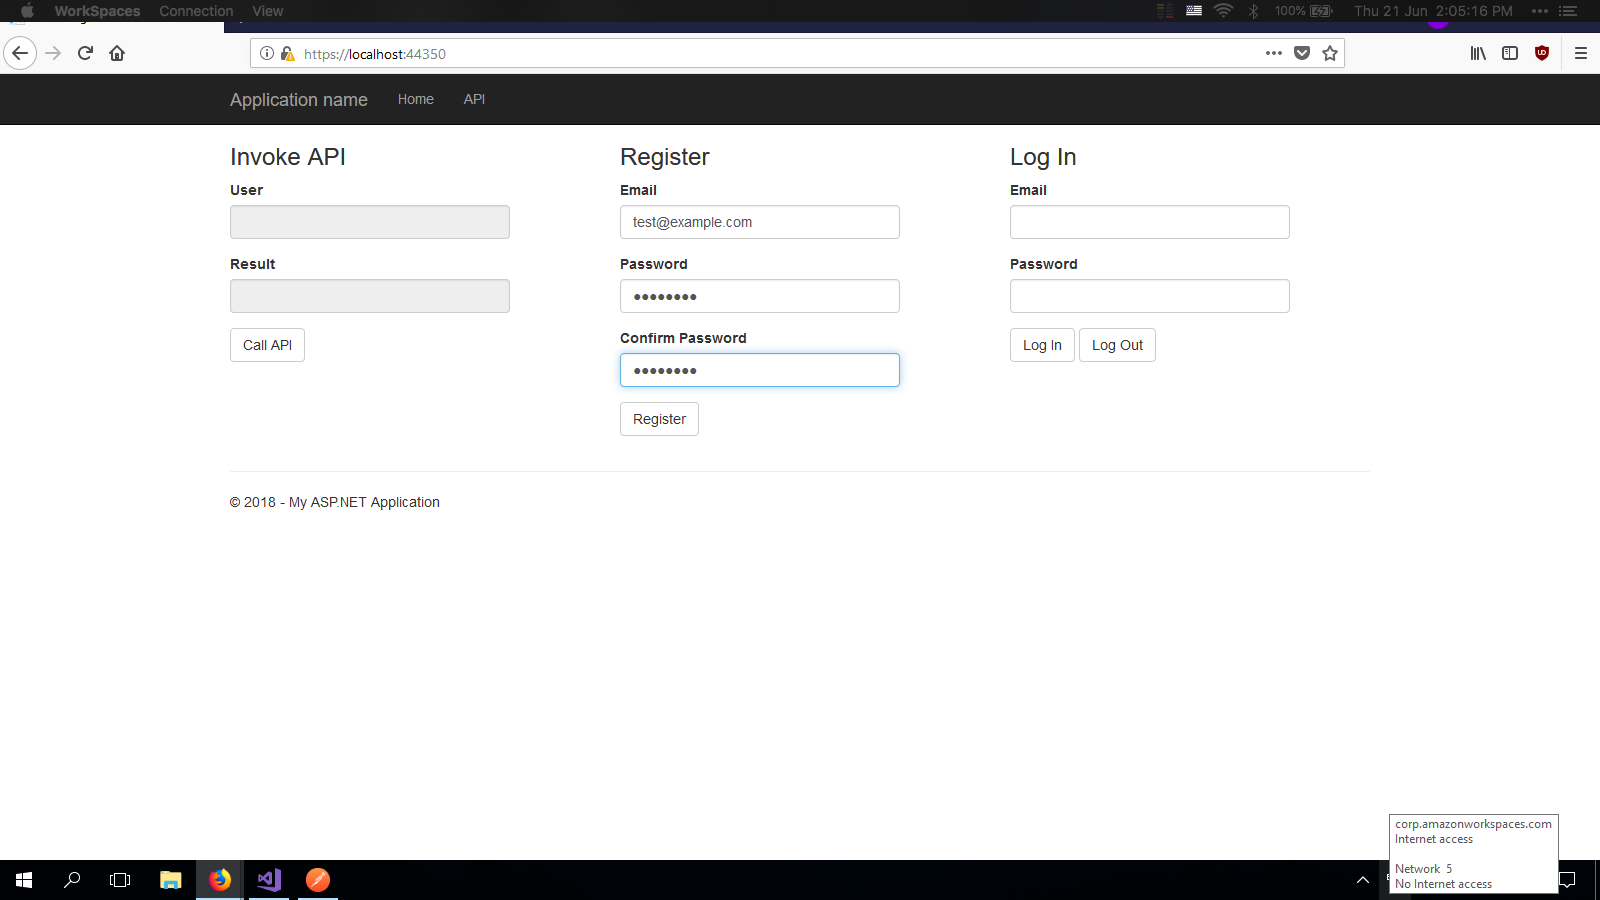Click the Log In Email field

coord(1149,222)
